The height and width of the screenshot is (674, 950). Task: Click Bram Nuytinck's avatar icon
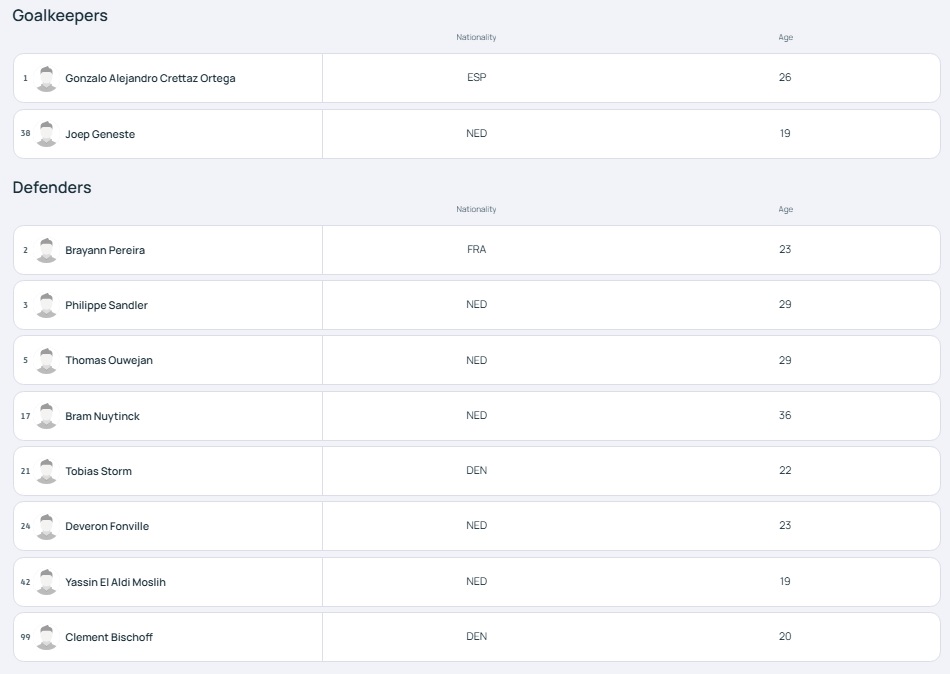47,416
